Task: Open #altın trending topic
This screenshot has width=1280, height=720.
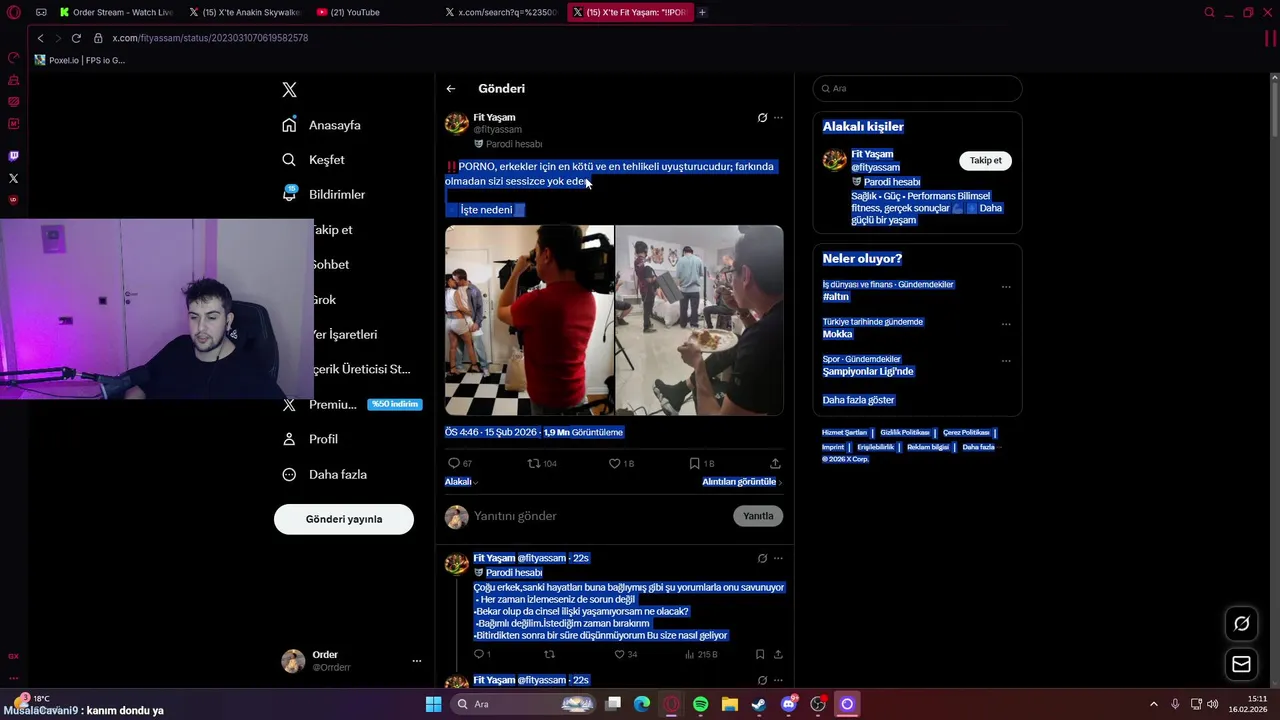Action: (x=836, y=297)
